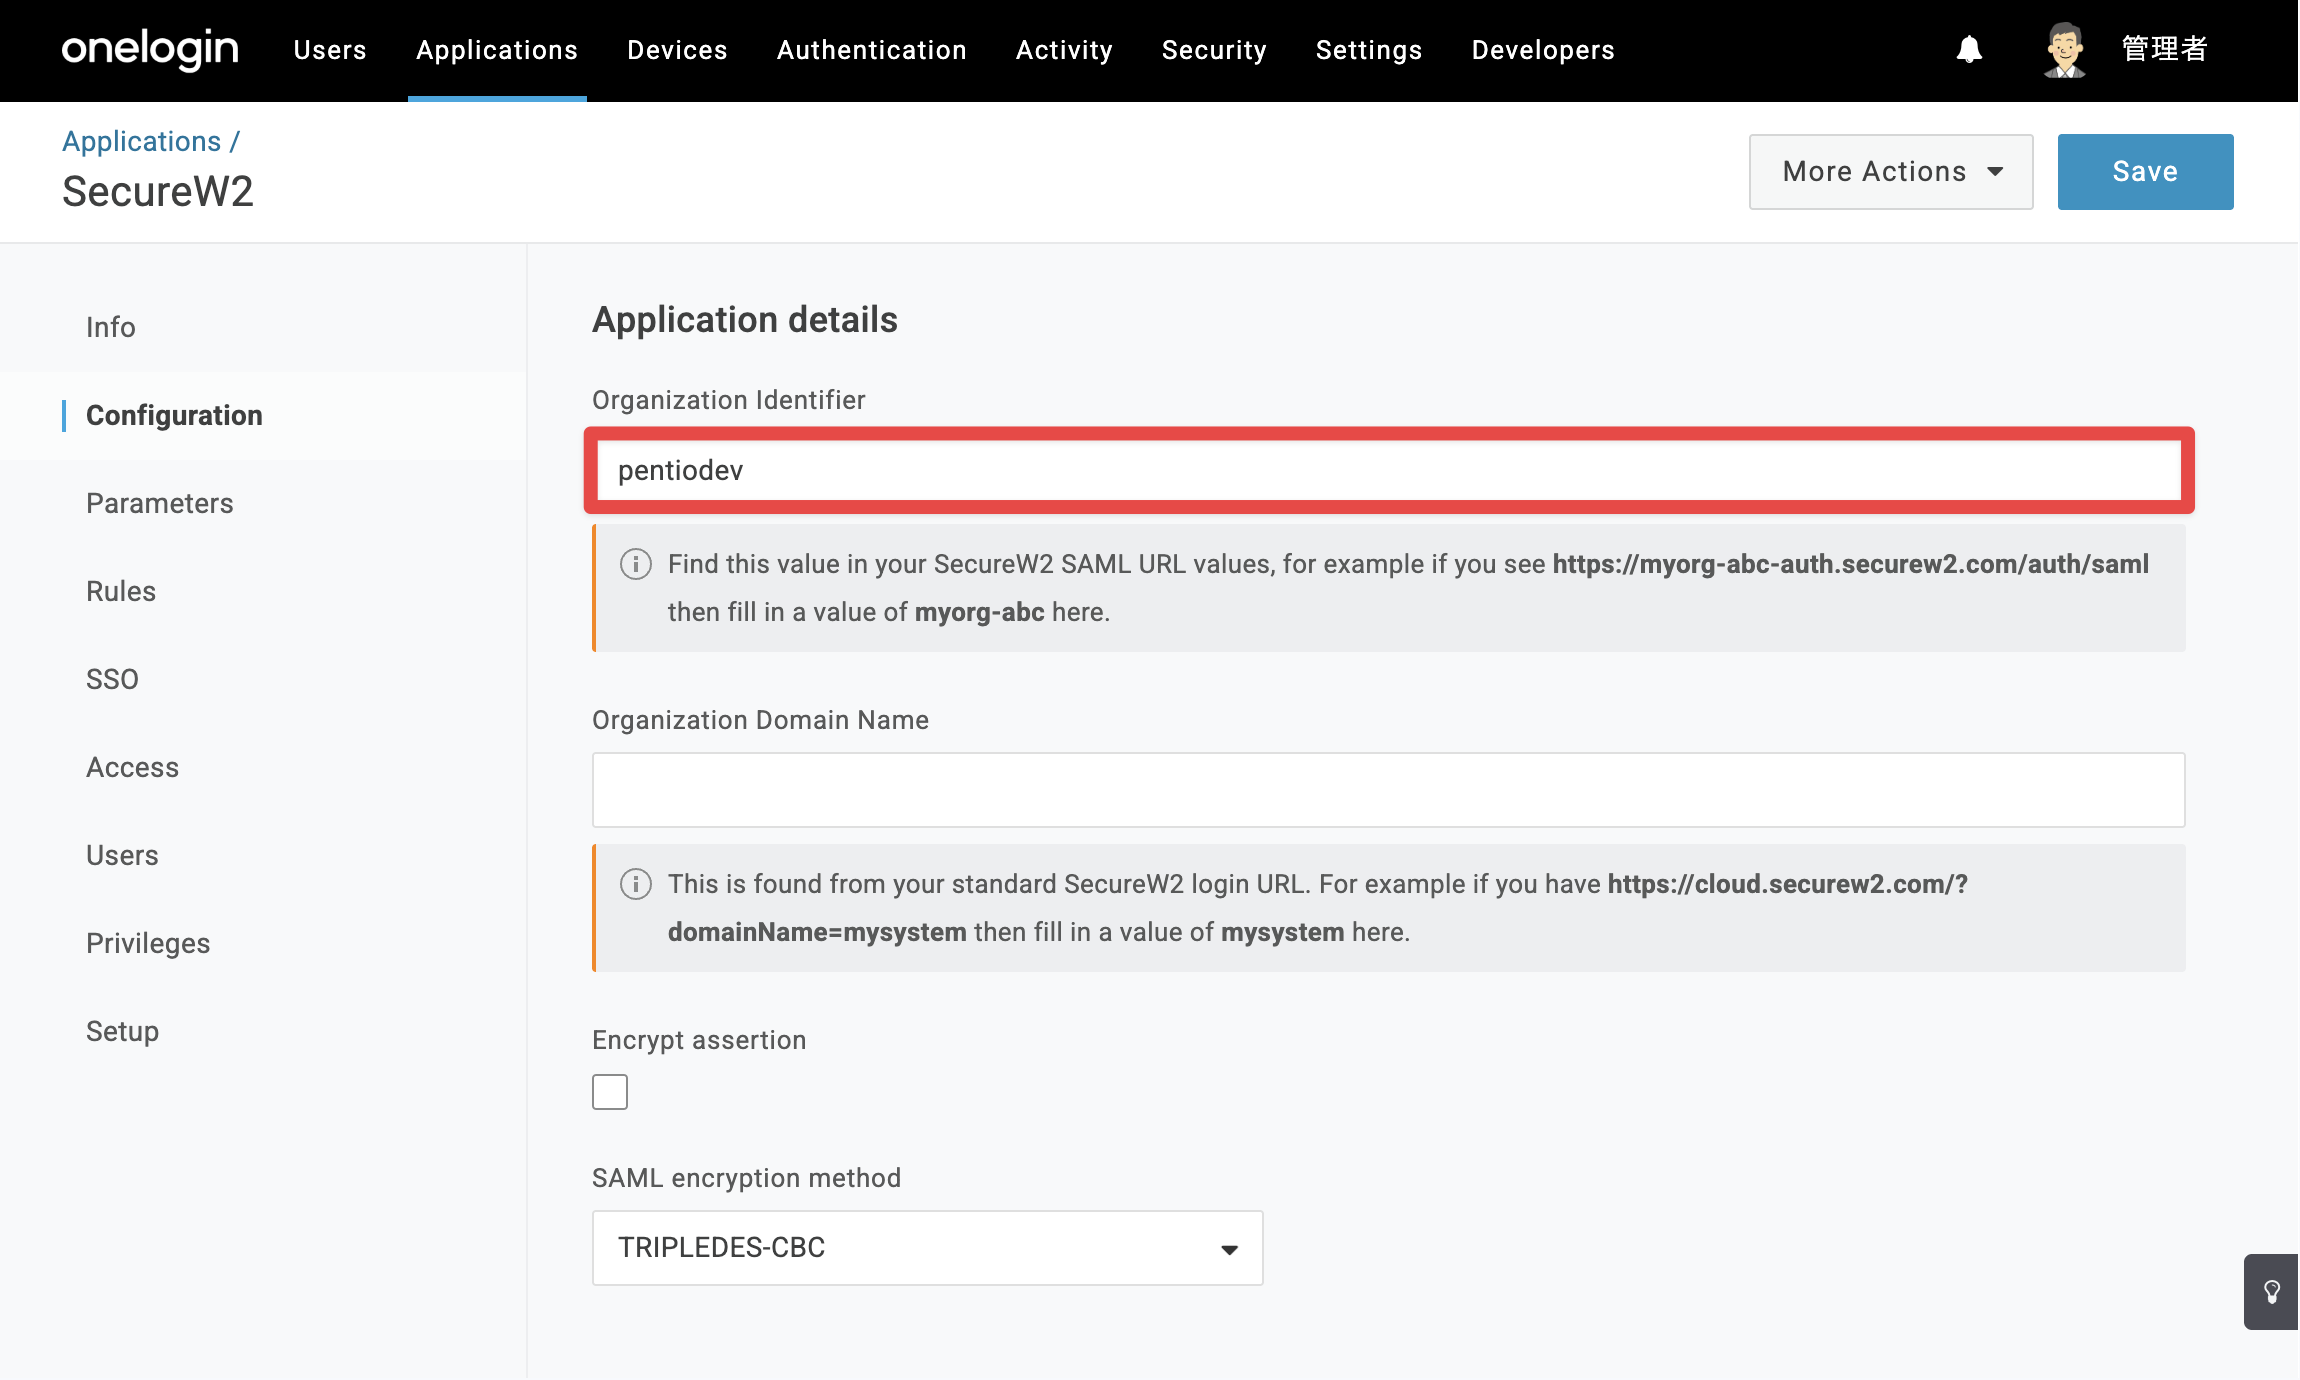Click the OneLogin logo
2300x1380 pixels.
pos(150,49)
